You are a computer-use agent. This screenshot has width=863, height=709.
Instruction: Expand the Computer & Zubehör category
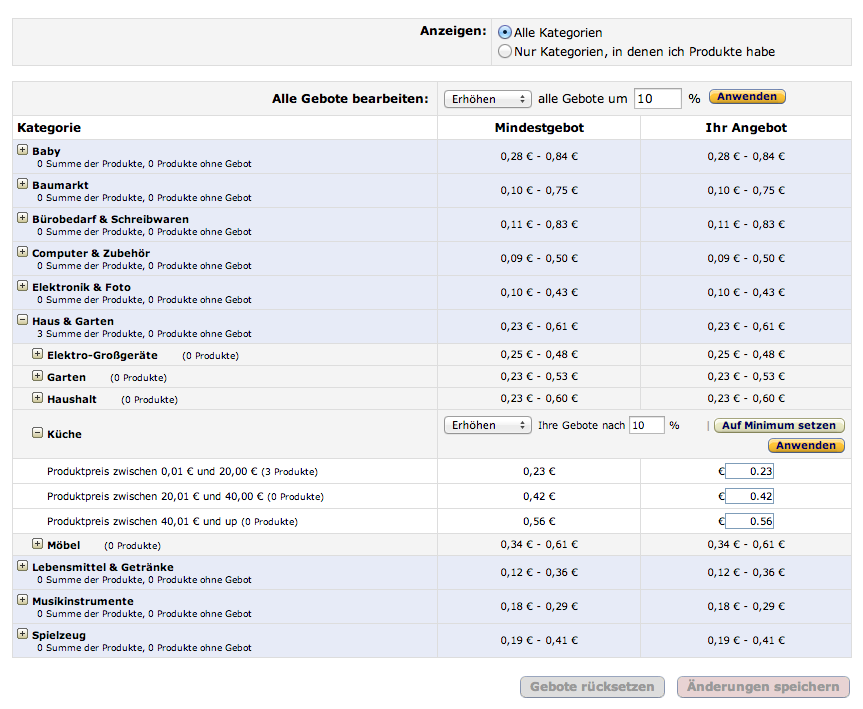[x=23, y=252]
